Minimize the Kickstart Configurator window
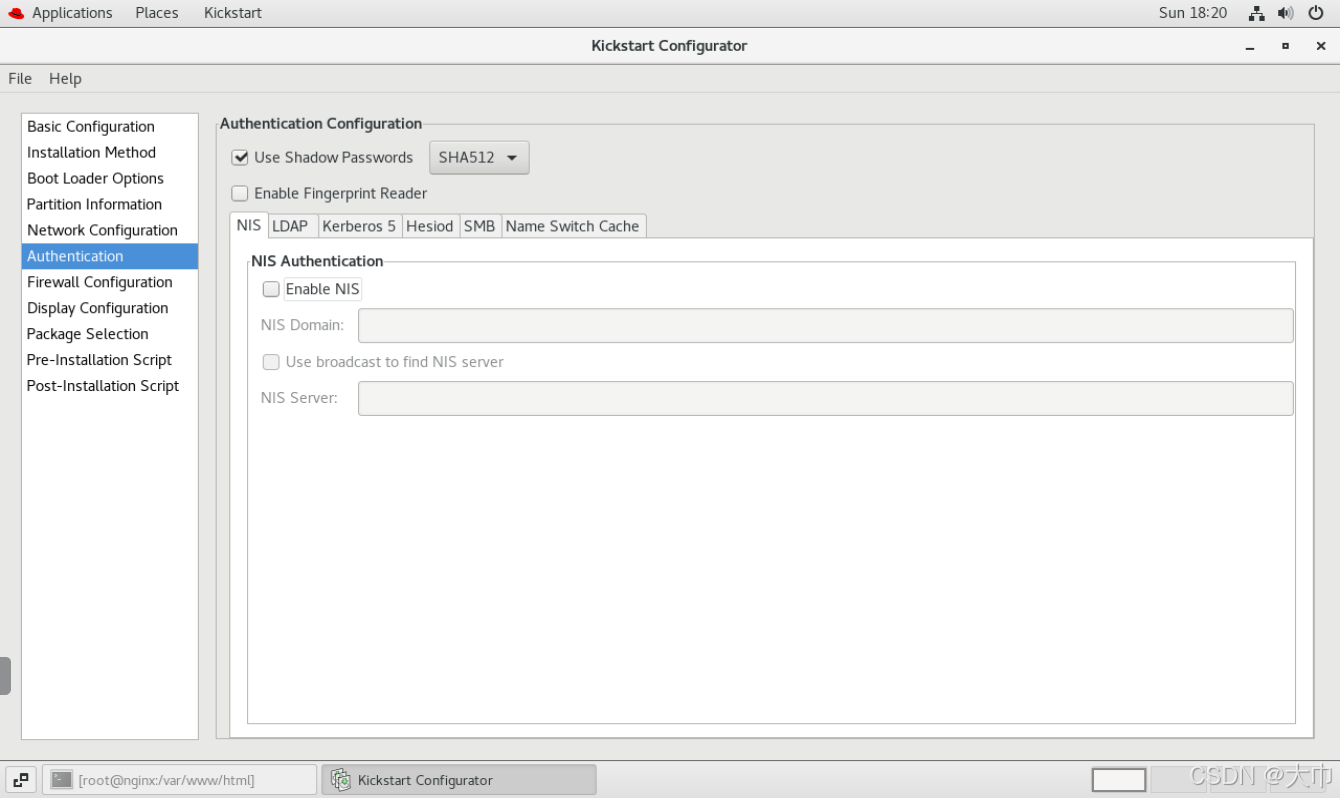 (x=1250, y=46)
